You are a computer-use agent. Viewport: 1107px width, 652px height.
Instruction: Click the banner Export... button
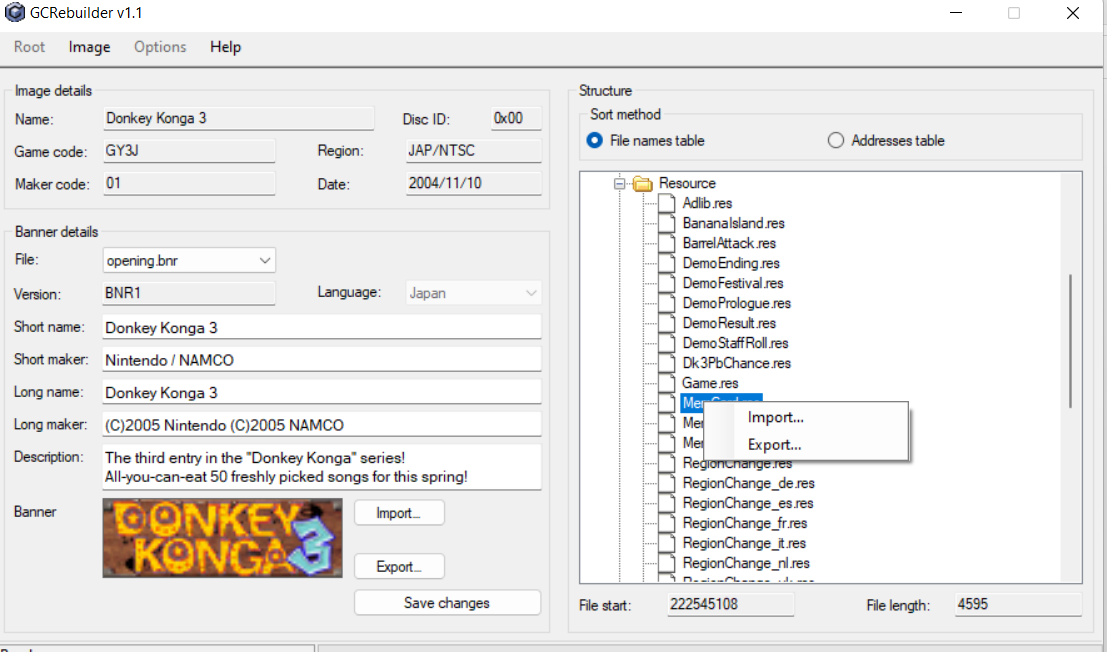[x=399, y=567]
